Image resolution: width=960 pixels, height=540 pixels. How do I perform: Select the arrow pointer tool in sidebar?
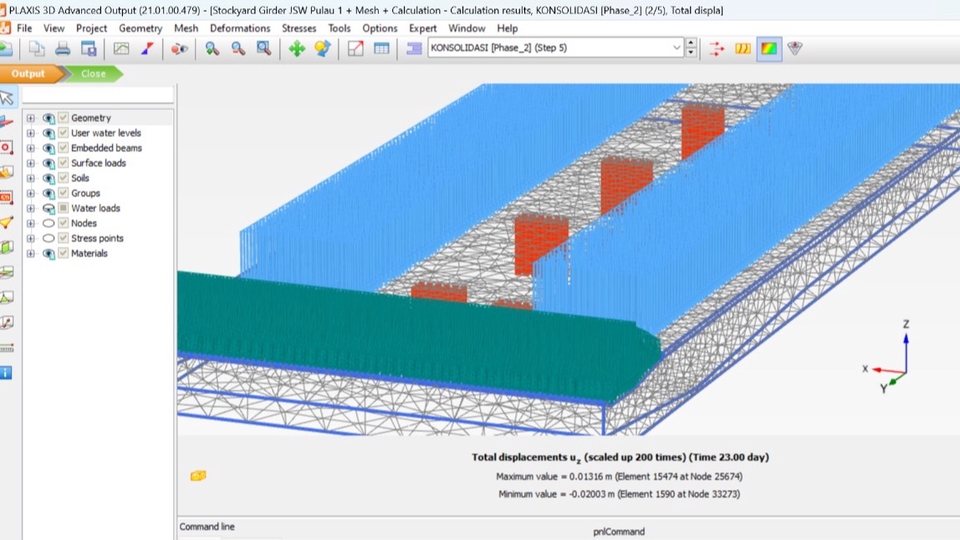pos(7,97)
